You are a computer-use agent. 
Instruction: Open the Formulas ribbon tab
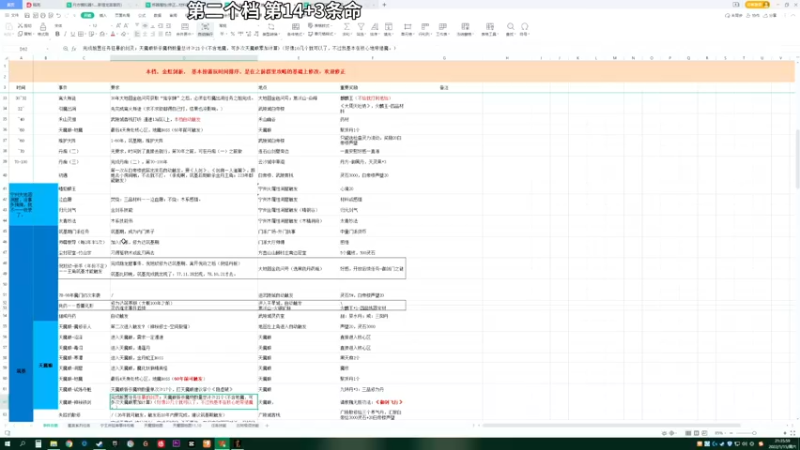(142, 16)
